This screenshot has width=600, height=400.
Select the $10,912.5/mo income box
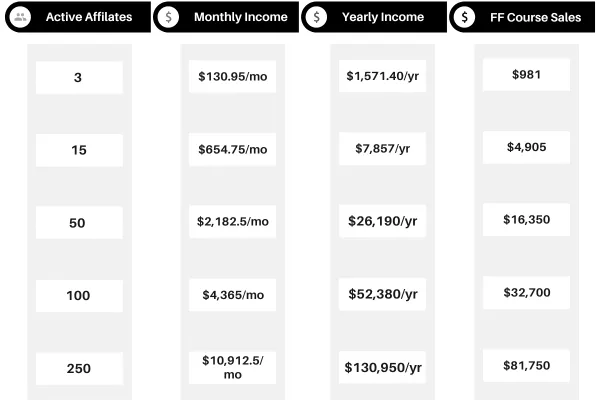click(233, 366)
